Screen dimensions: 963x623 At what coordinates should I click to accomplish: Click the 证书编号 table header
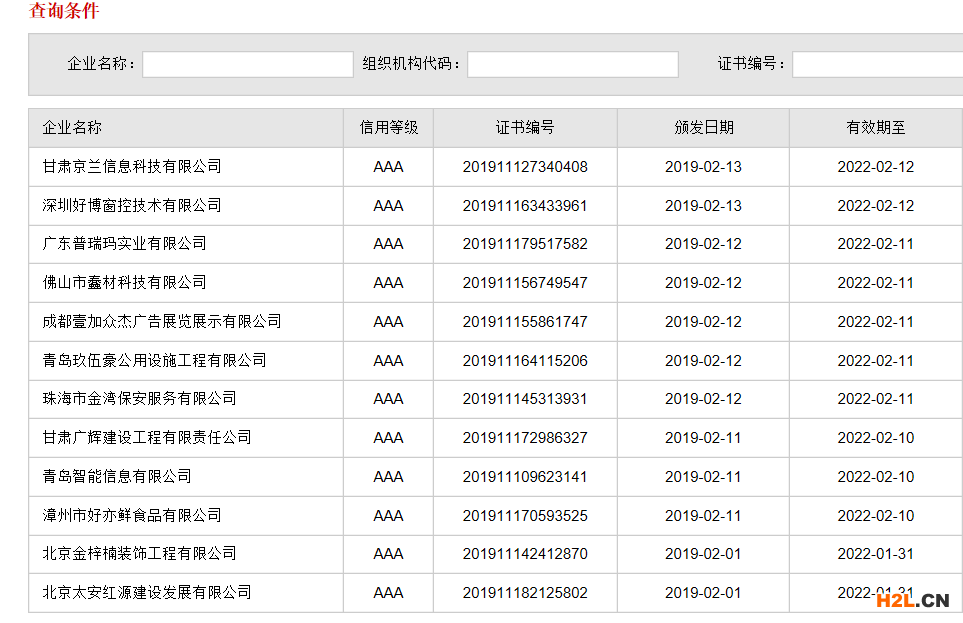click(x=525, y=128)
